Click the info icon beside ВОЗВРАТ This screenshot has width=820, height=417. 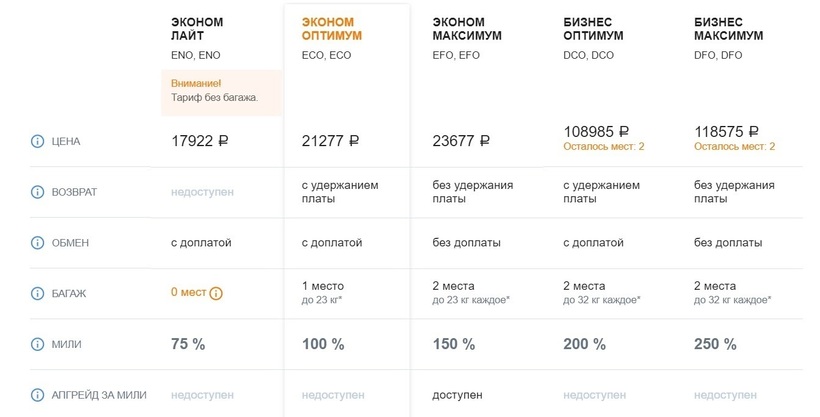pyautogui.click(x=38, y=191)
